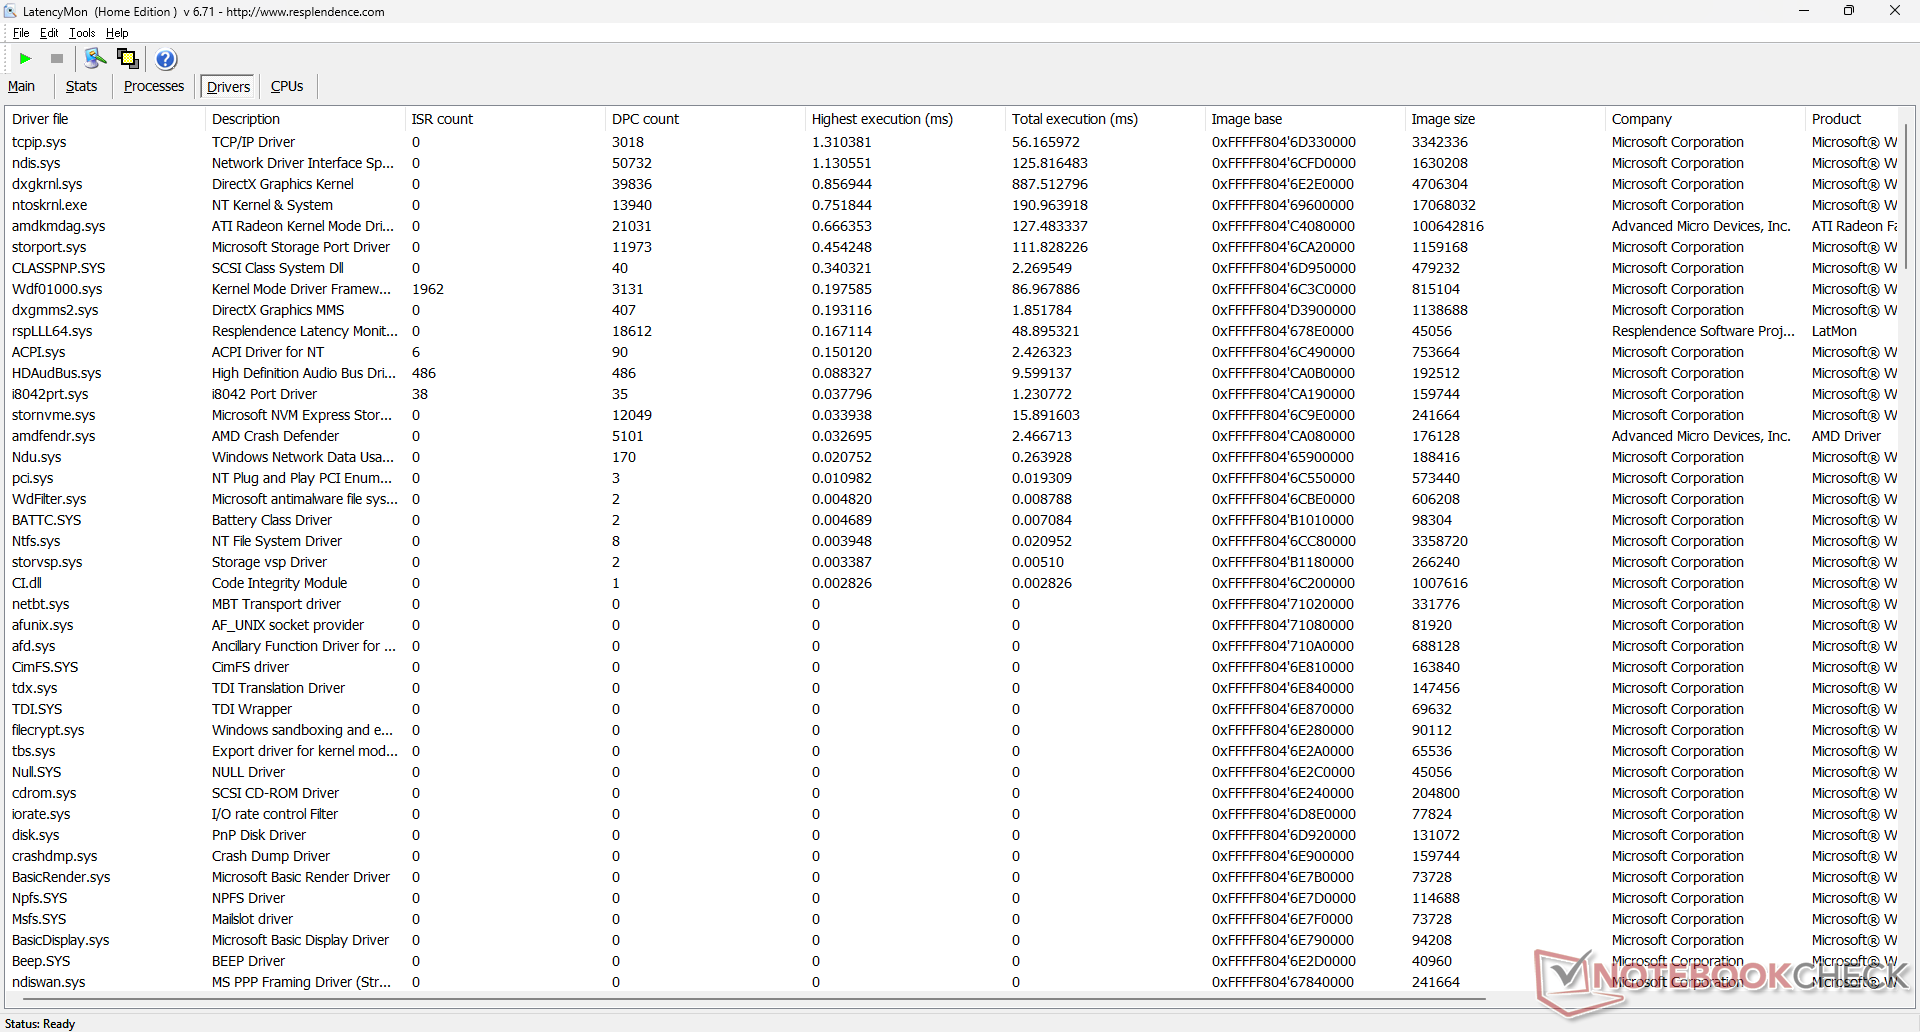Click the gray stop monitor icon
This screenshot has height=1032, width=1920.
pyautogui.click(x=57, y=59)
